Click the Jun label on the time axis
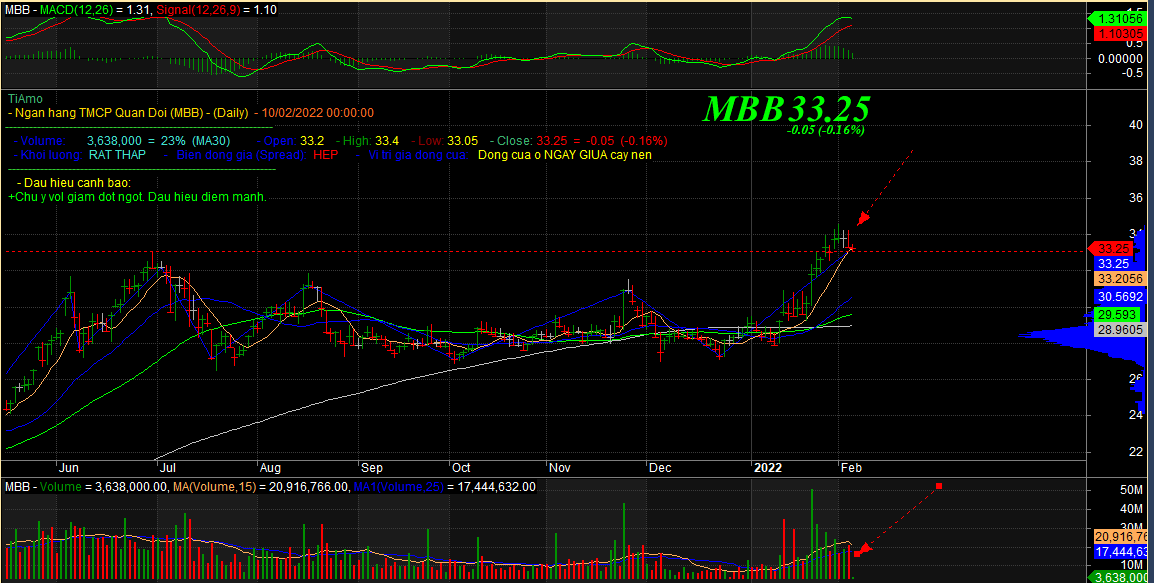Image resolution: width=1154 pixels, height=583 pixels. point(68,467)
